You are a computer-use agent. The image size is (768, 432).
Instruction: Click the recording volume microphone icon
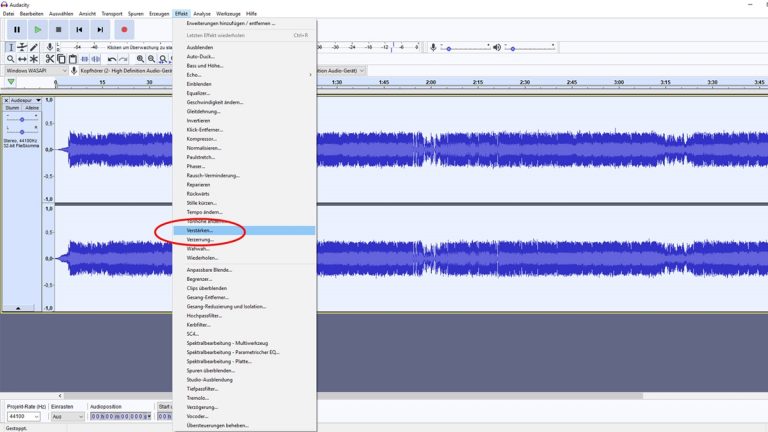pos(433,47)
